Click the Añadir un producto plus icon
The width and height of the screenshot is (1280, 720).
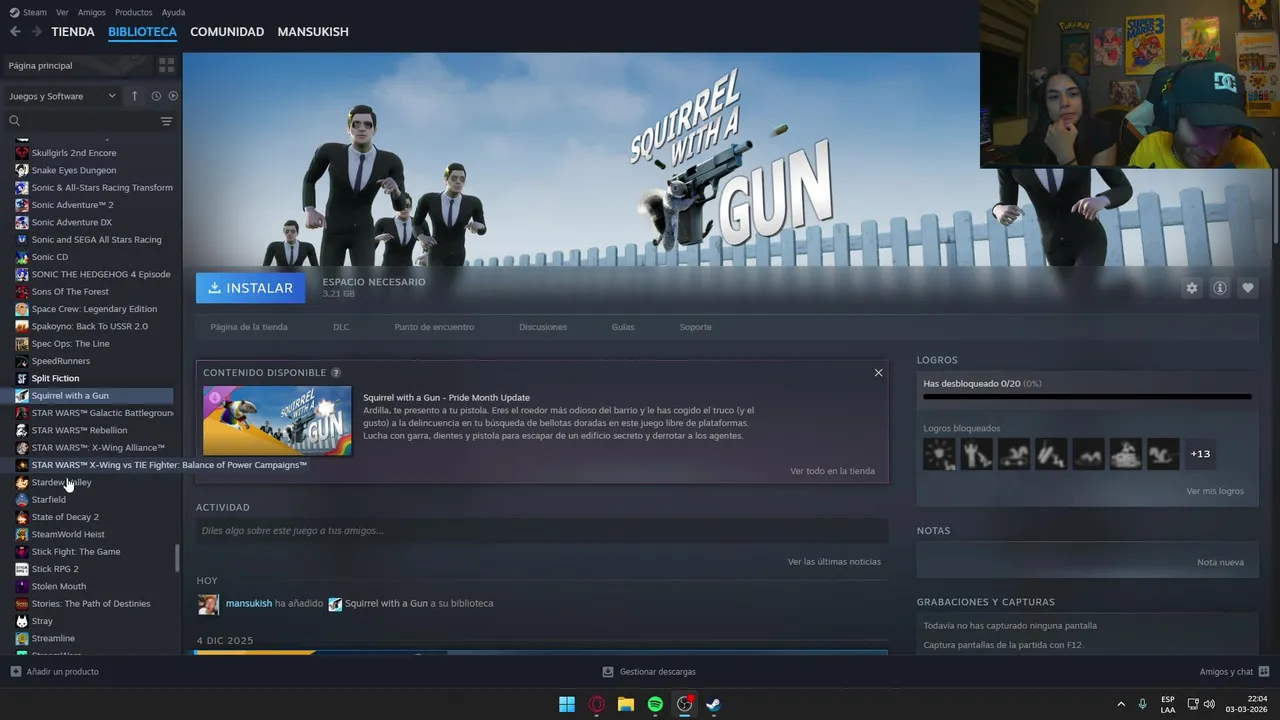click(x=15, y=672)
